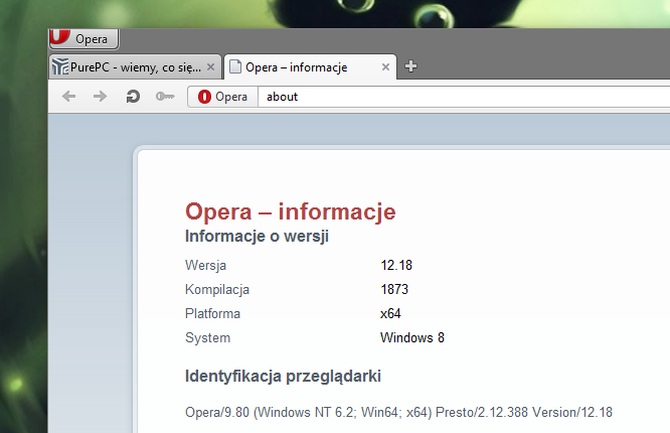Close the PurePC tab
The height and width of the screenshot is (433, 670).
(210, 67)
